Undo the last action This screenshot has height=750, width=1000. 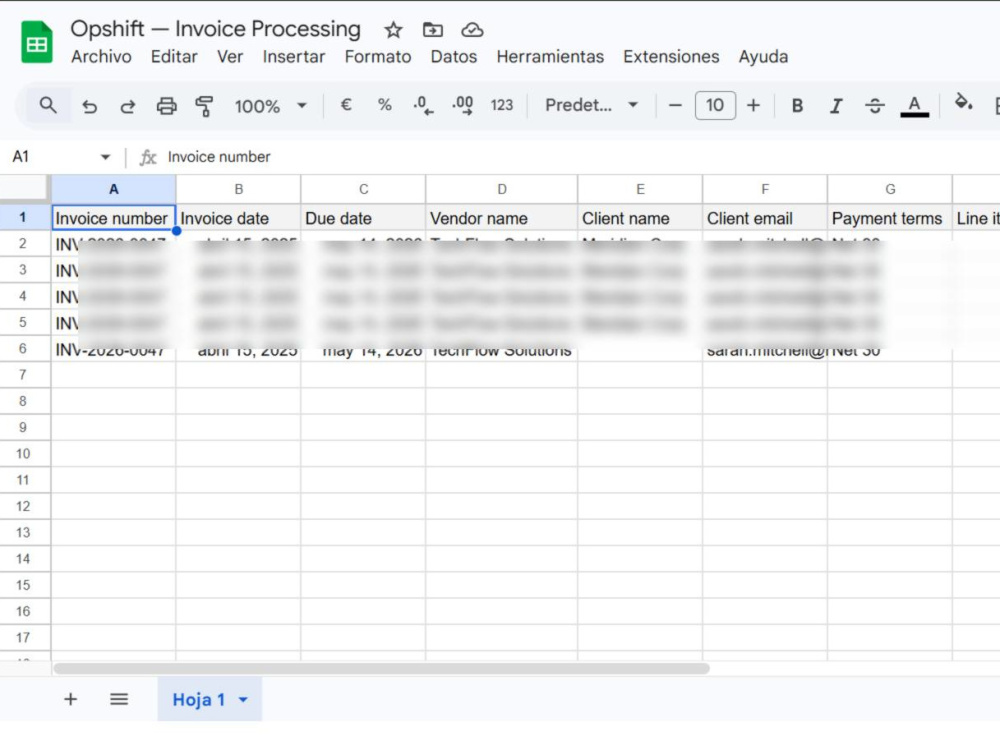pyautogui.click(x=89, y=106)
